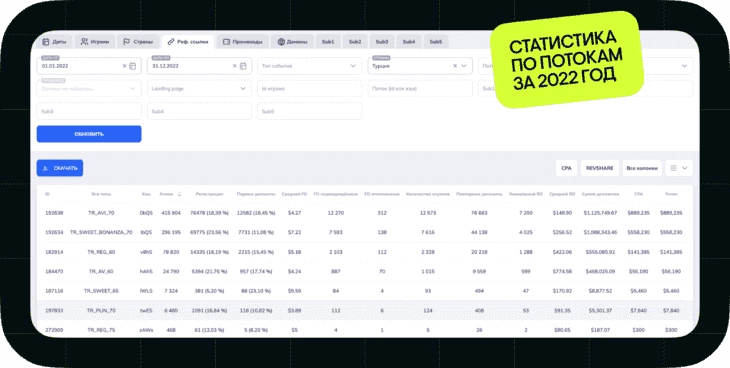
Task: Select stream ID 184470
Action: click(54, 271)
